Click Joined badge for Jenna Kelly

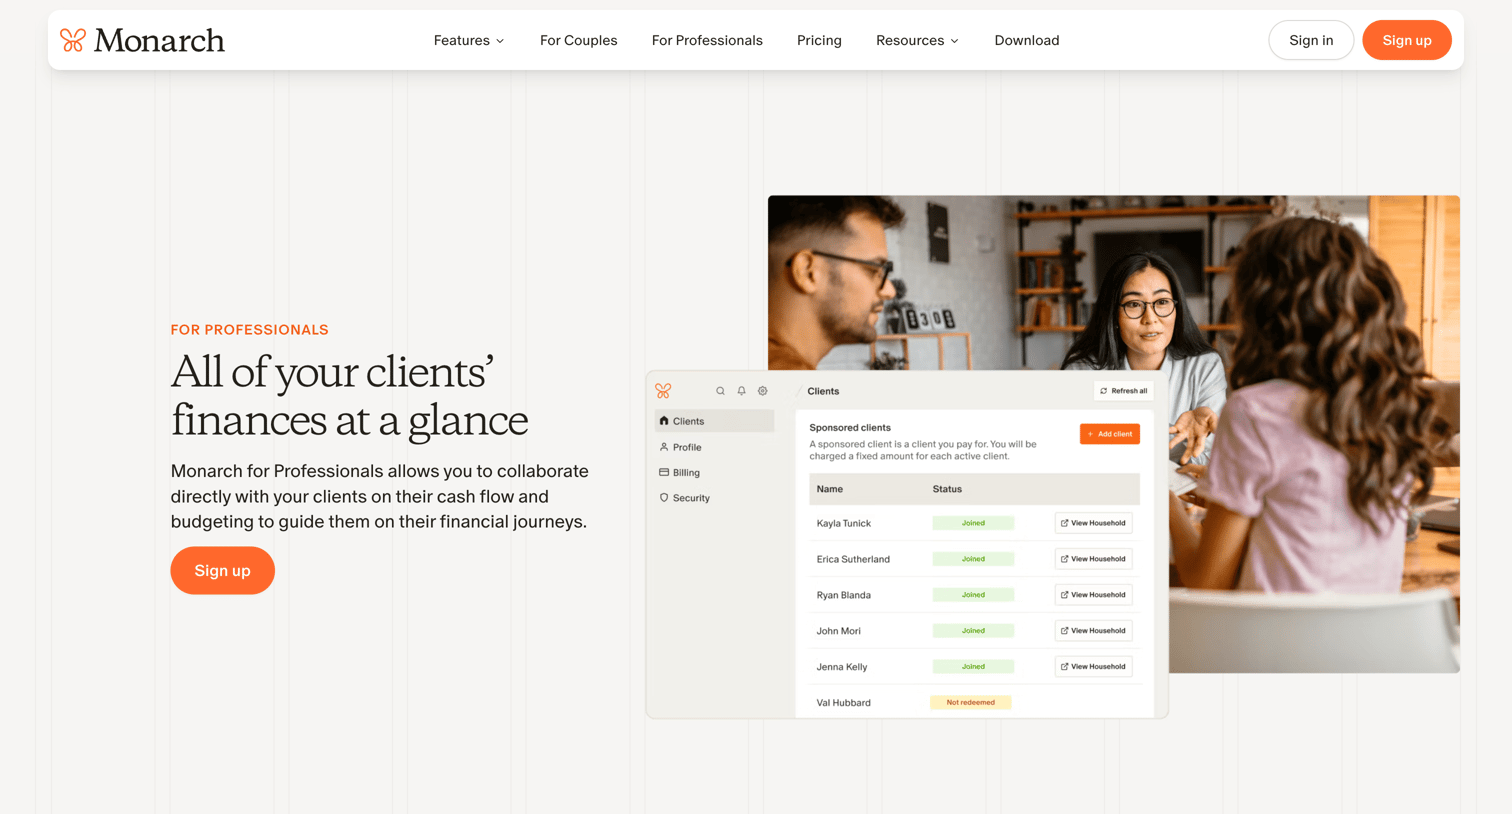click(973, 667)
